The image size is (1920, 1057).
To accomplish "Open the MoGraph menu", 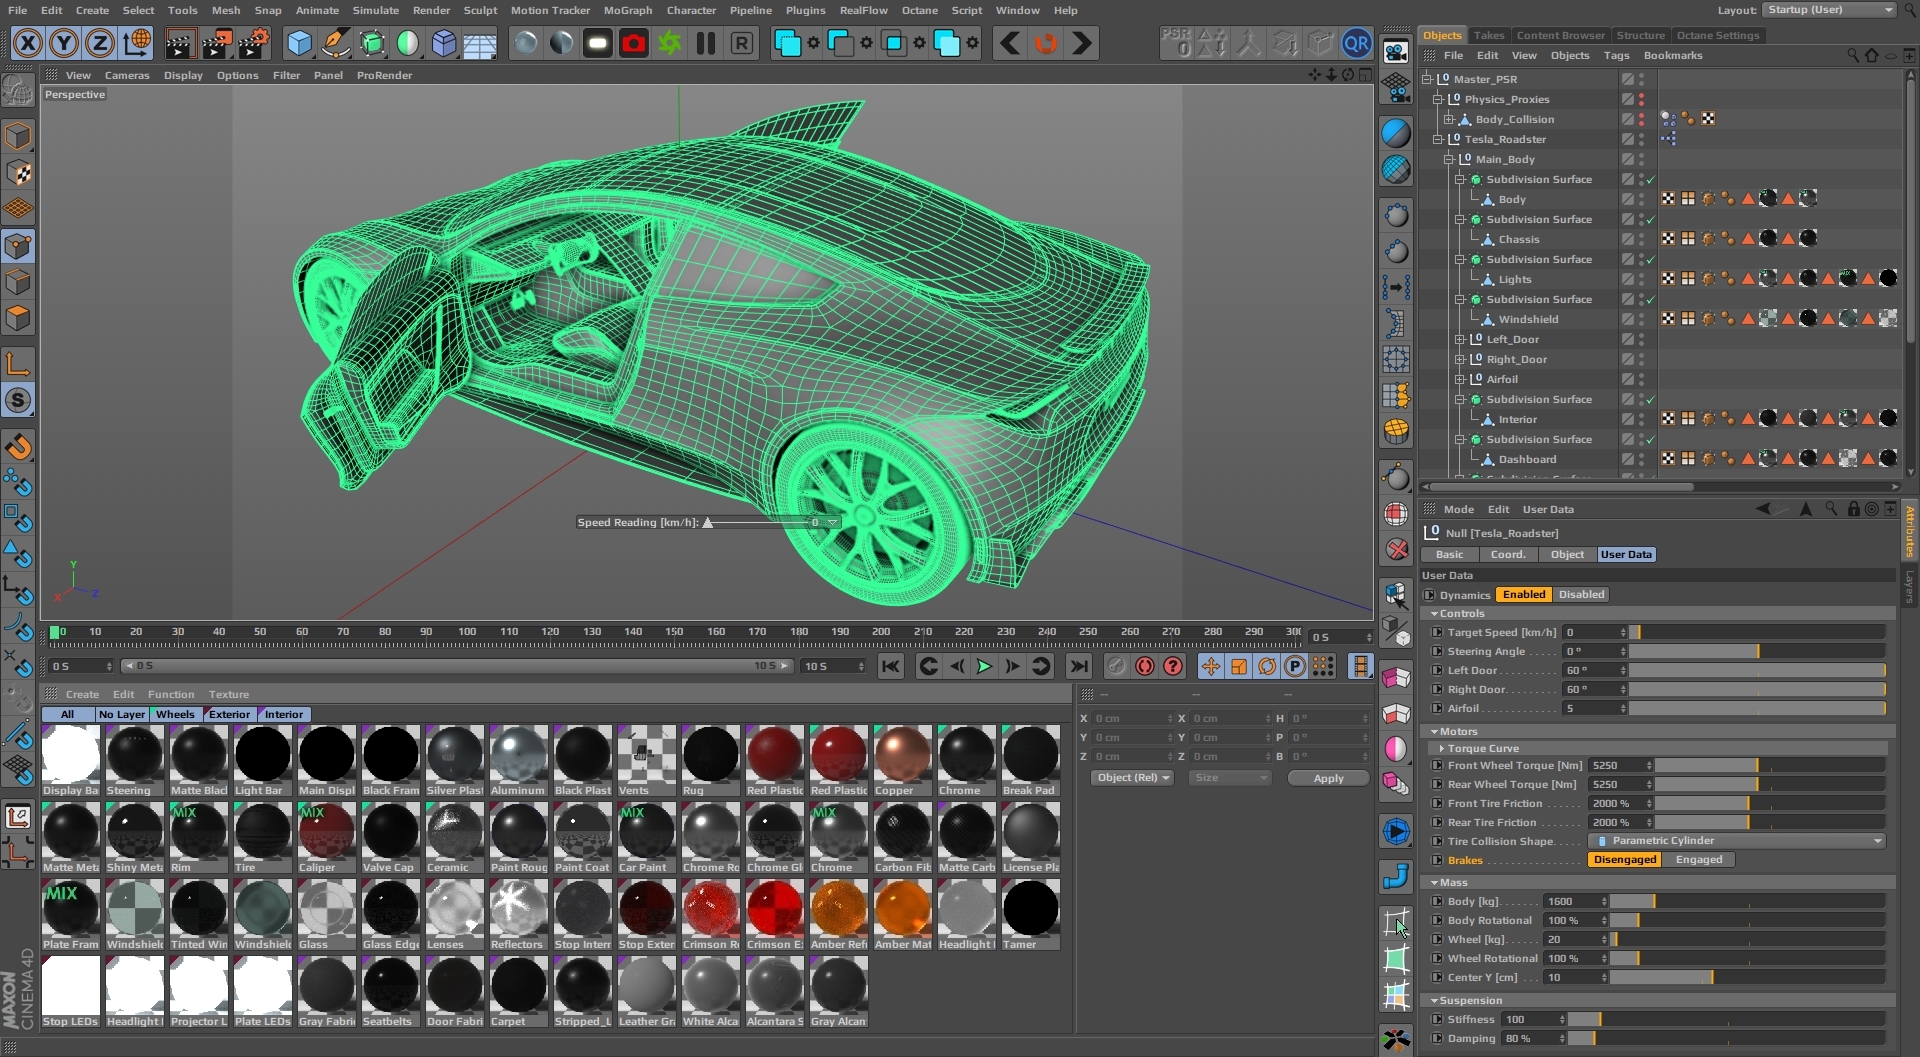I will (627, 10).
